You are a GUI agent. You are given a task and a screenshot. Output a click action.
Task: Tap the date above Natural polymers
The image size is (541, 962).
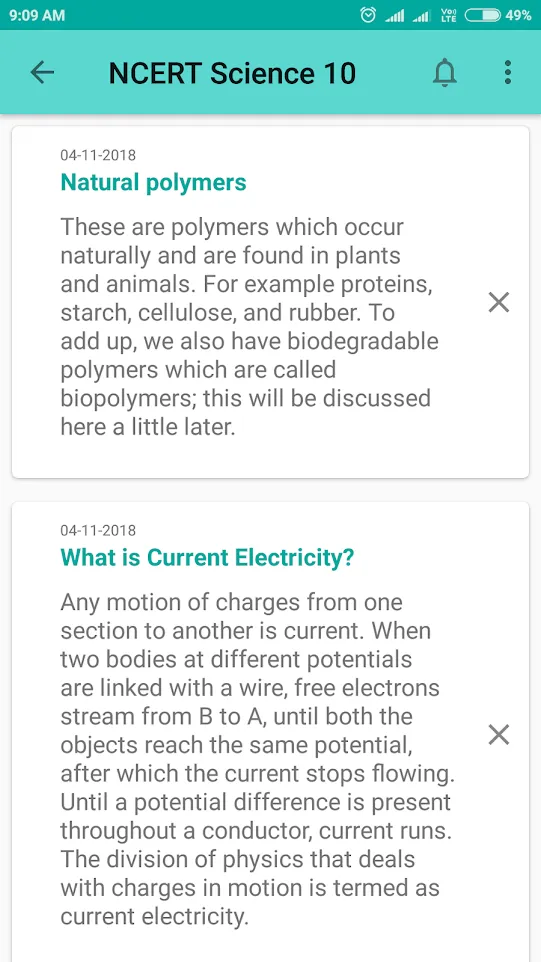[98, 155]
